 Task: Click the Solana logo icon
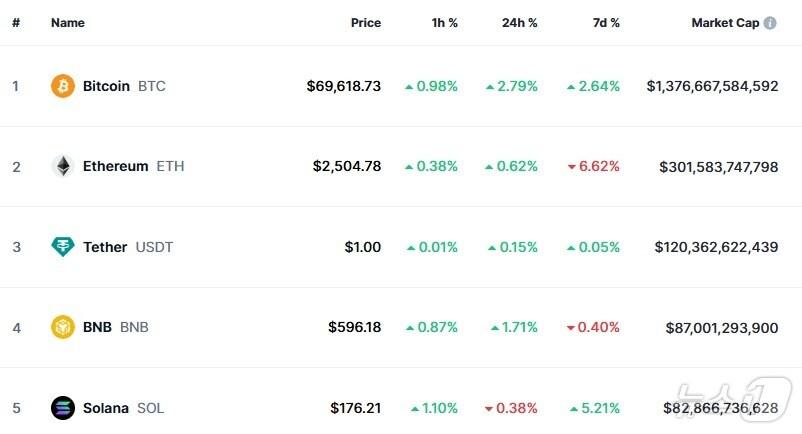click(63, 408)
